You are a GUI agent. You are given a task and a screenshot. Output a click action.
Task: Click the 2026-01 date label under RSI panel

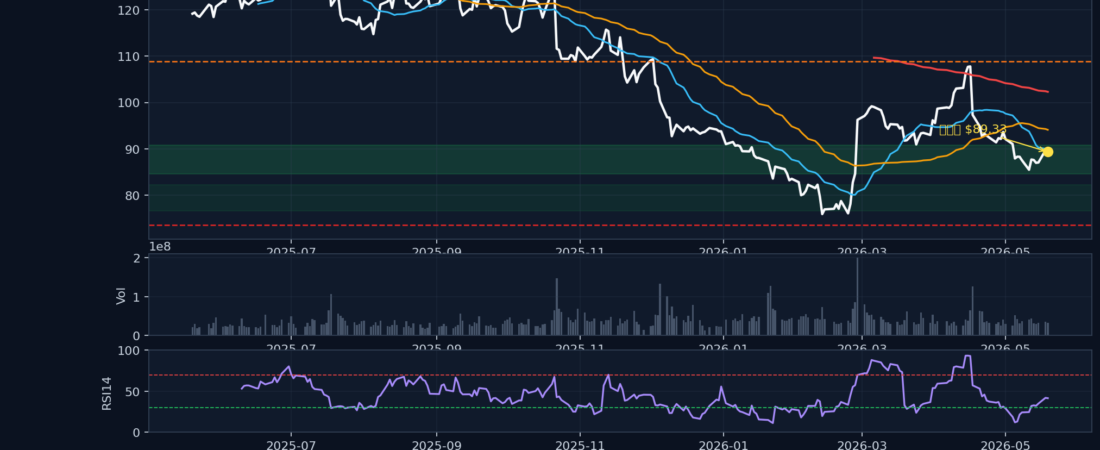(x=723, y=444)
